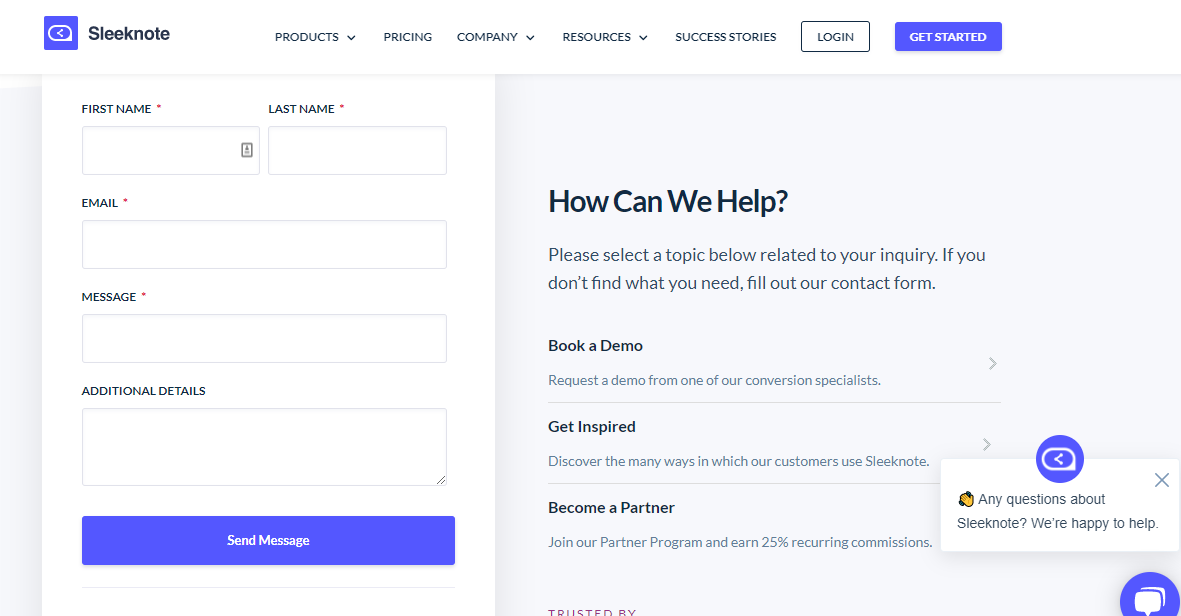Screen dimensions: 1181x616
Task: Click the Get Started button
Action: coord(948,37)
